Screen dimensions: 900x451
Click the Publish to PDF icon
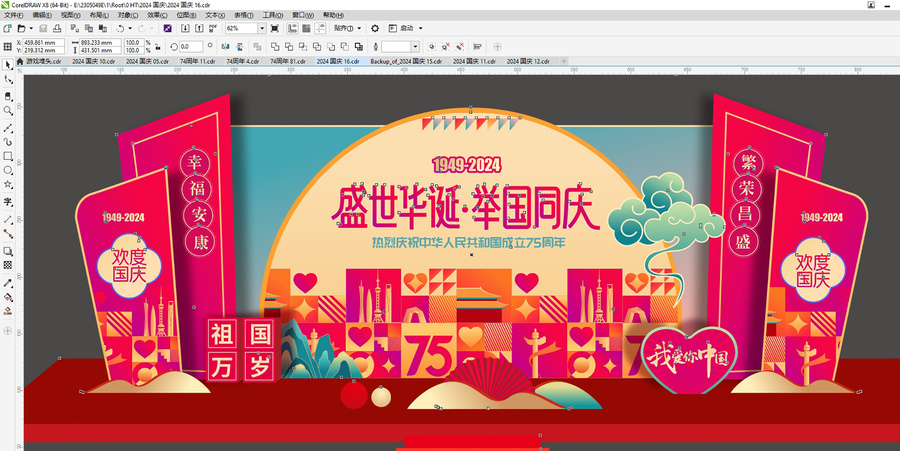click(212, 28)
